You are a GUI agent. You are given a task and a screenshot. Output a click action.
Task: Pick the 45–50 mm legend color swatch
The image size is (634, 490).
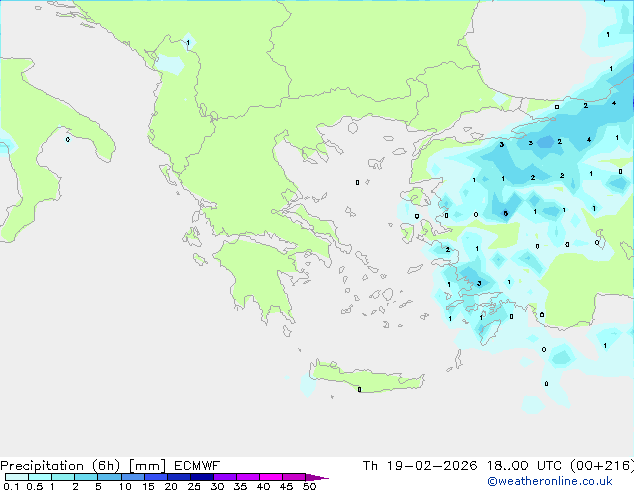pyautogui.click(x=294, y=477)
